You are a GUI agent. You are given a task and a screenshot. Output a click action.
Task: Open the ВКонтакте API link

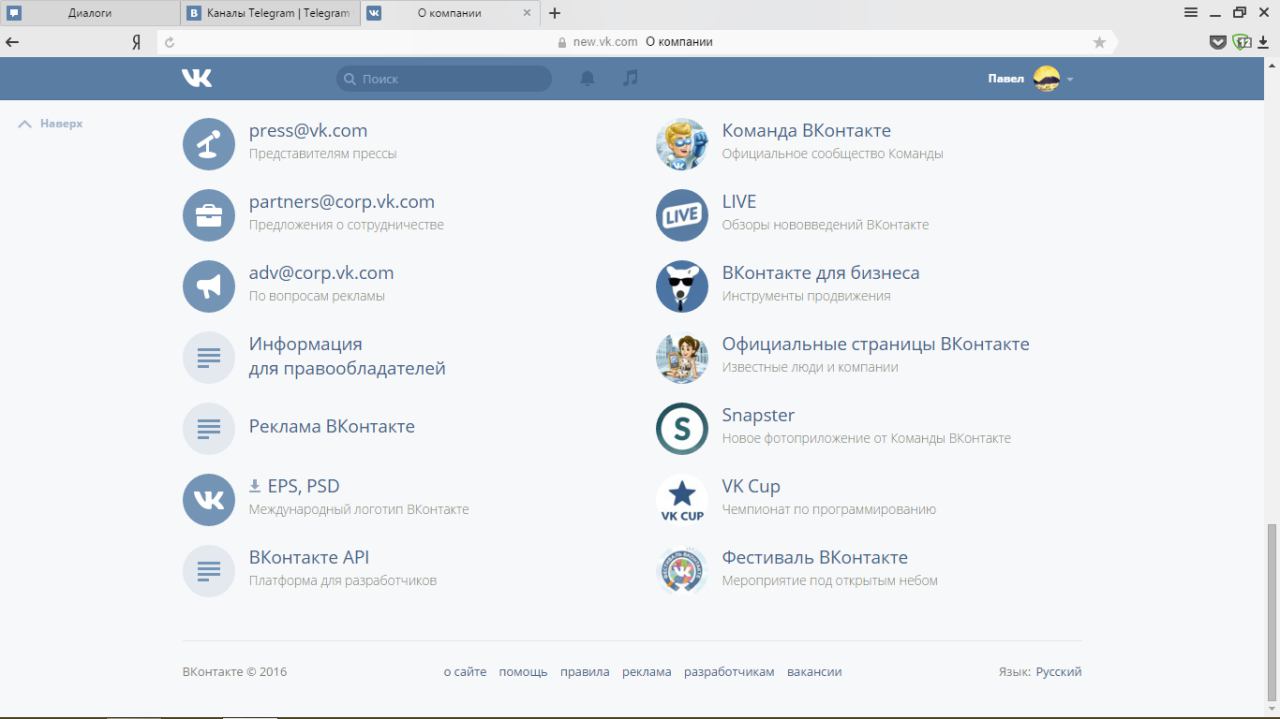coord(309,557)
